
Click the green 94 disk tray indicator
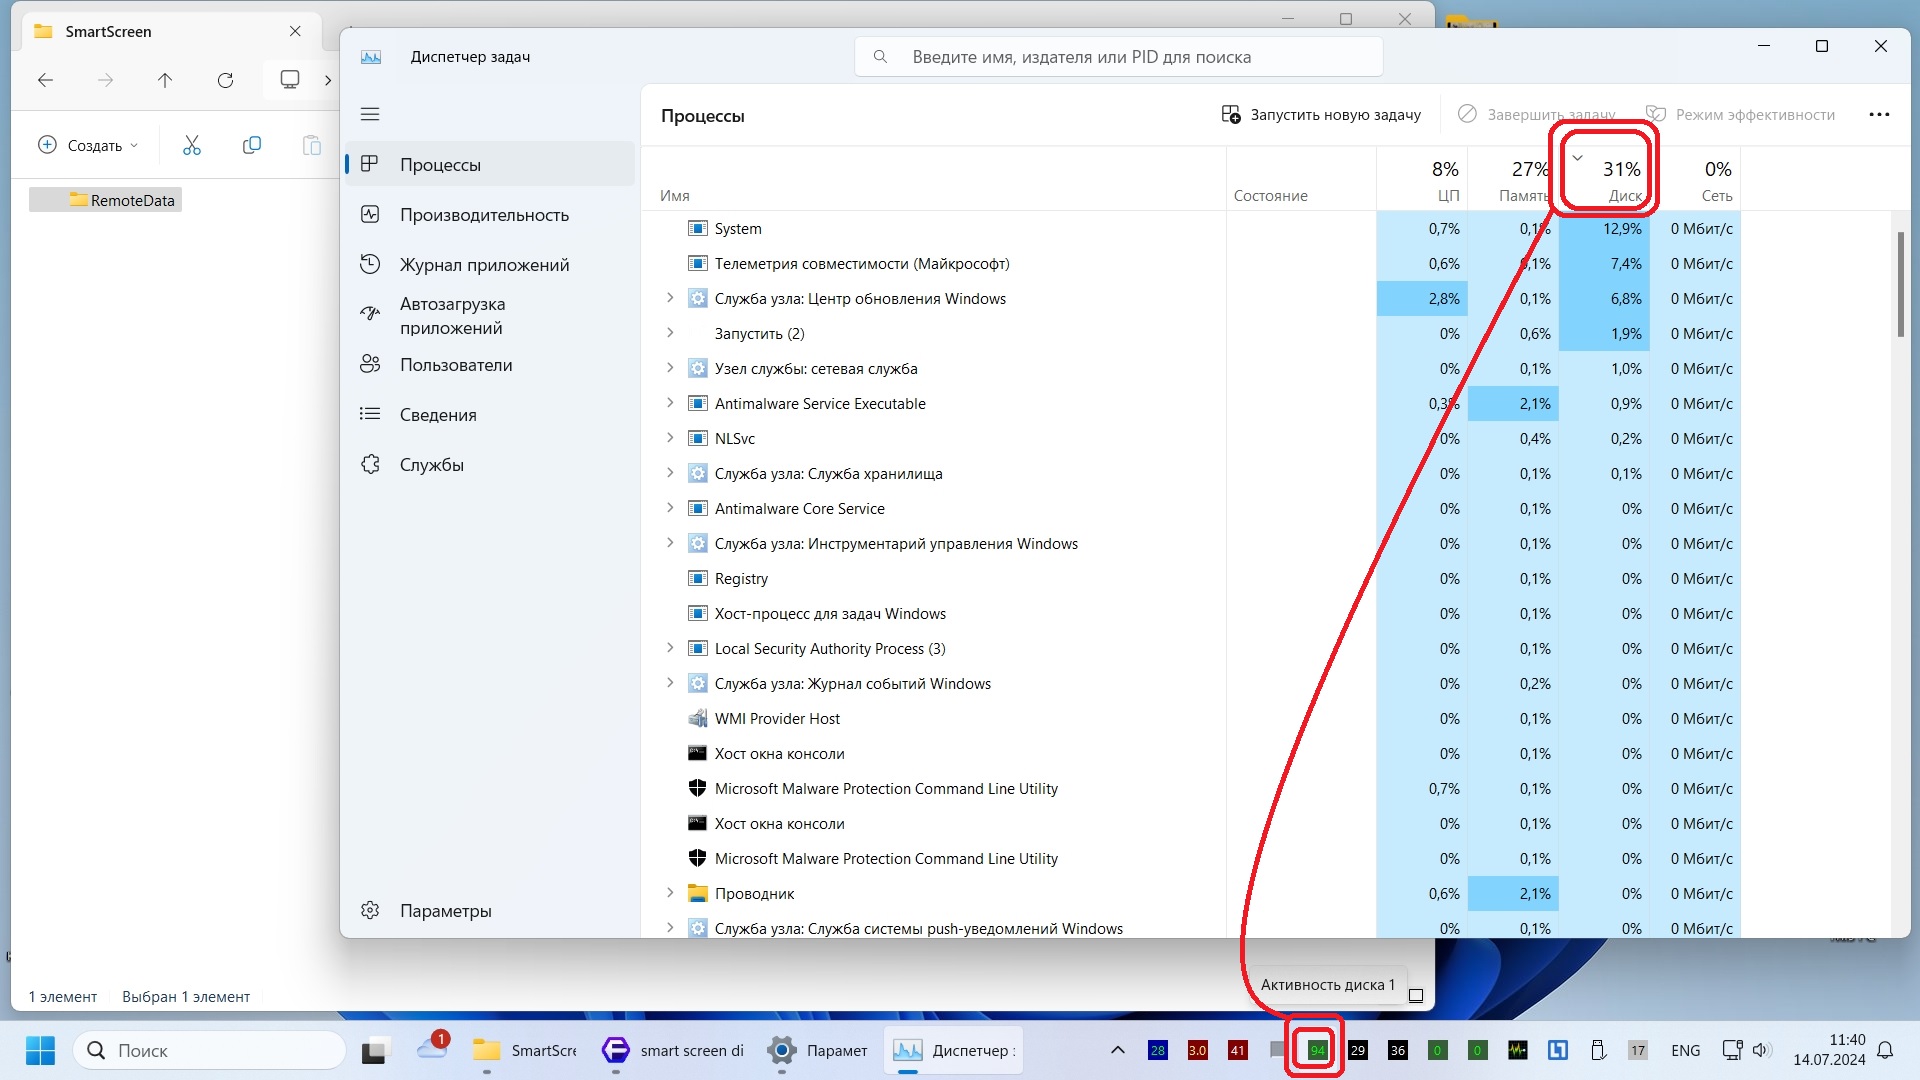(x=1318, y=1050)
